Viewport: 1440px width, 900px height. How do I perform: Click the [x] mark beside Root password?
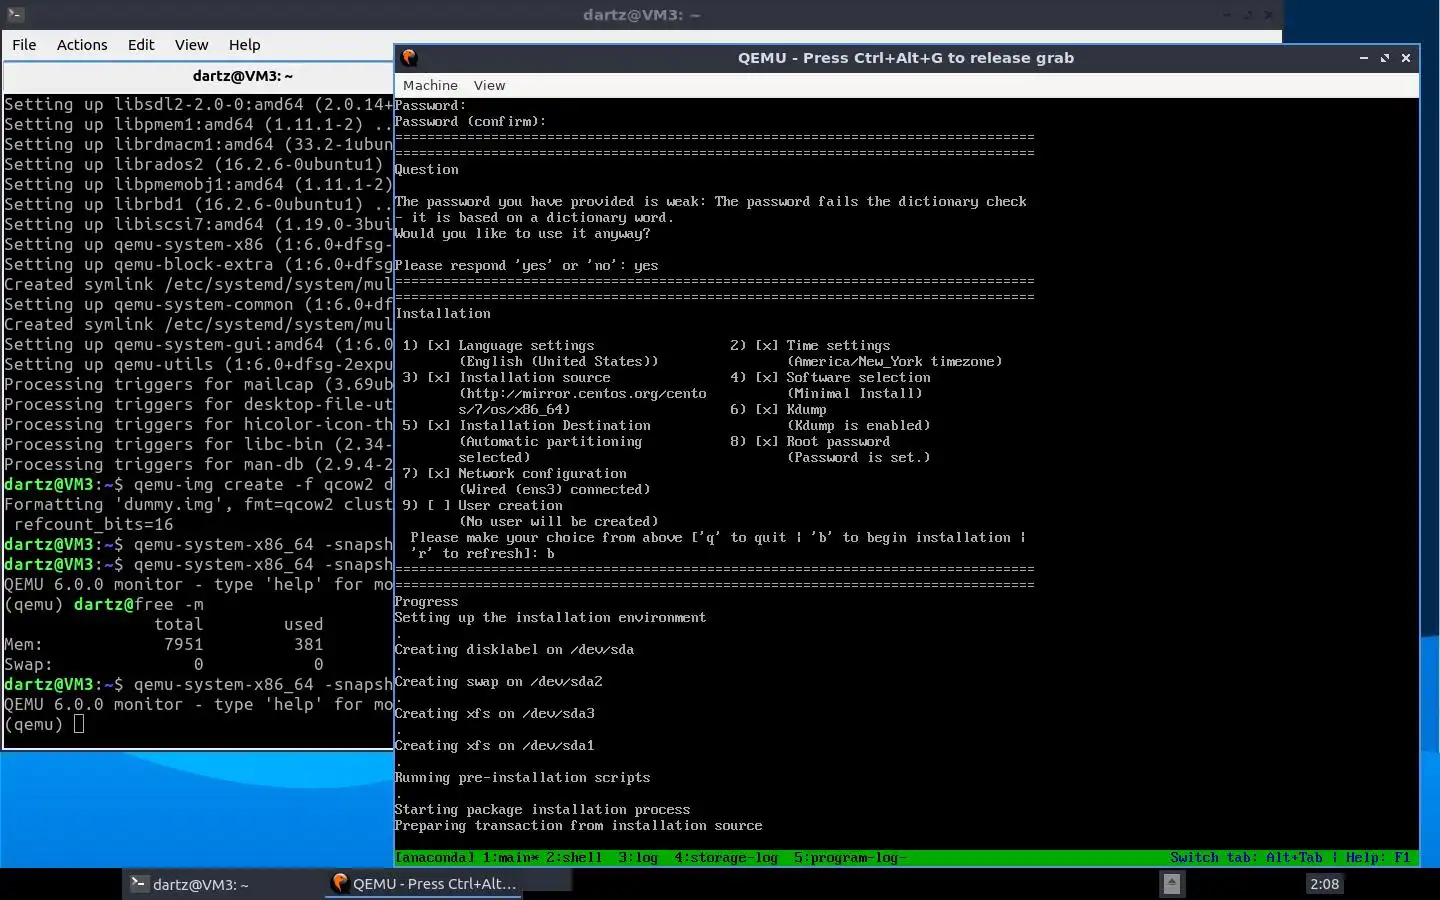point(766,442)
